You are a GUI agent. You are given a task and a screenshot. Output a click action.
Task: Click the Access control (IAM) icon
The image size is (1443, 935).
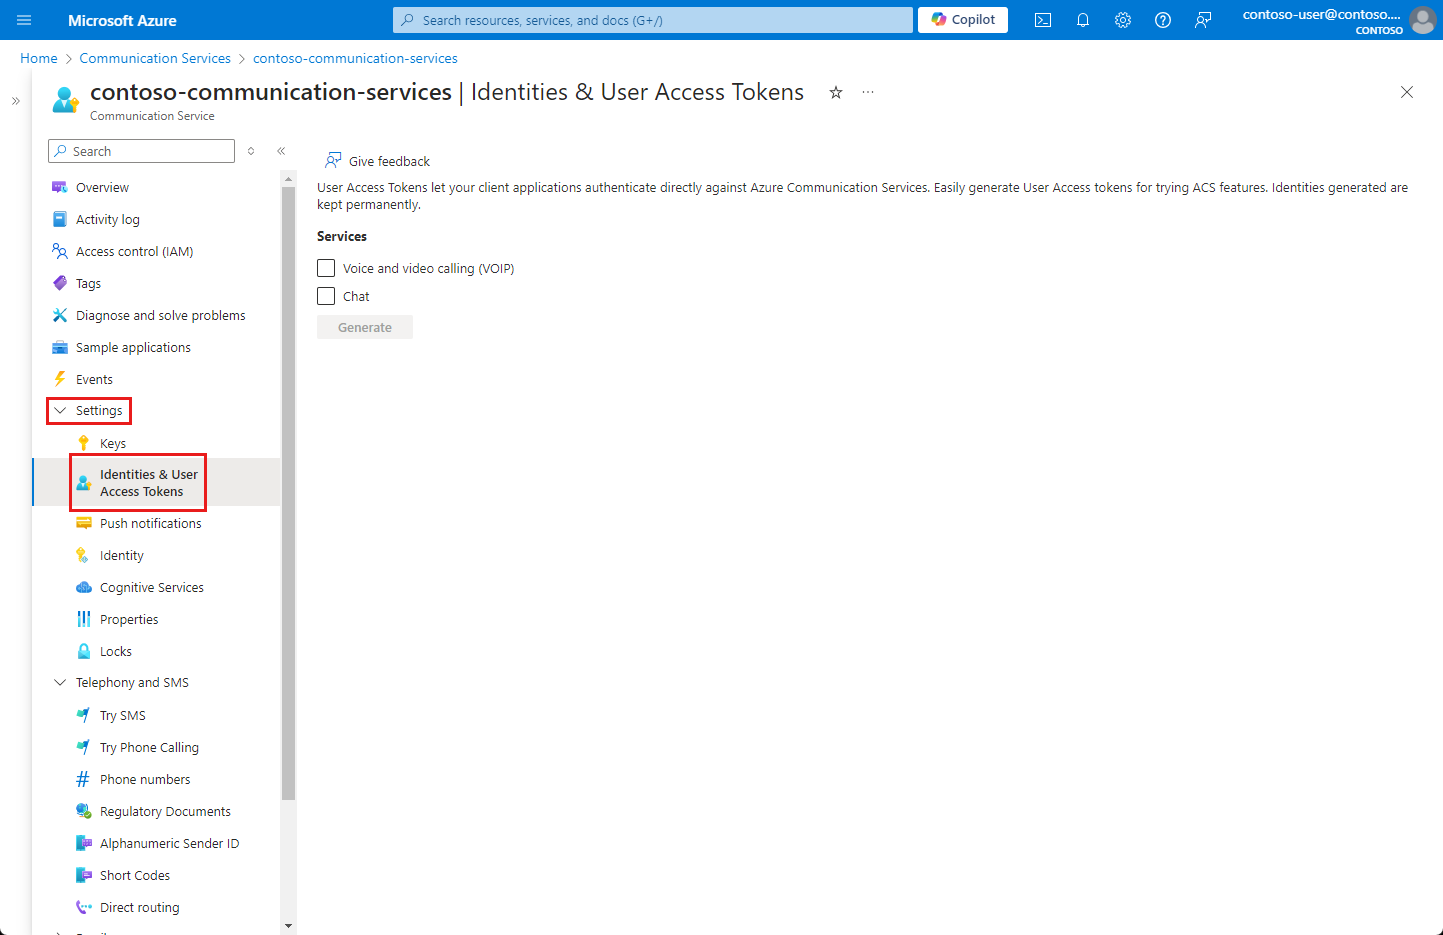(x=60, y=251)
